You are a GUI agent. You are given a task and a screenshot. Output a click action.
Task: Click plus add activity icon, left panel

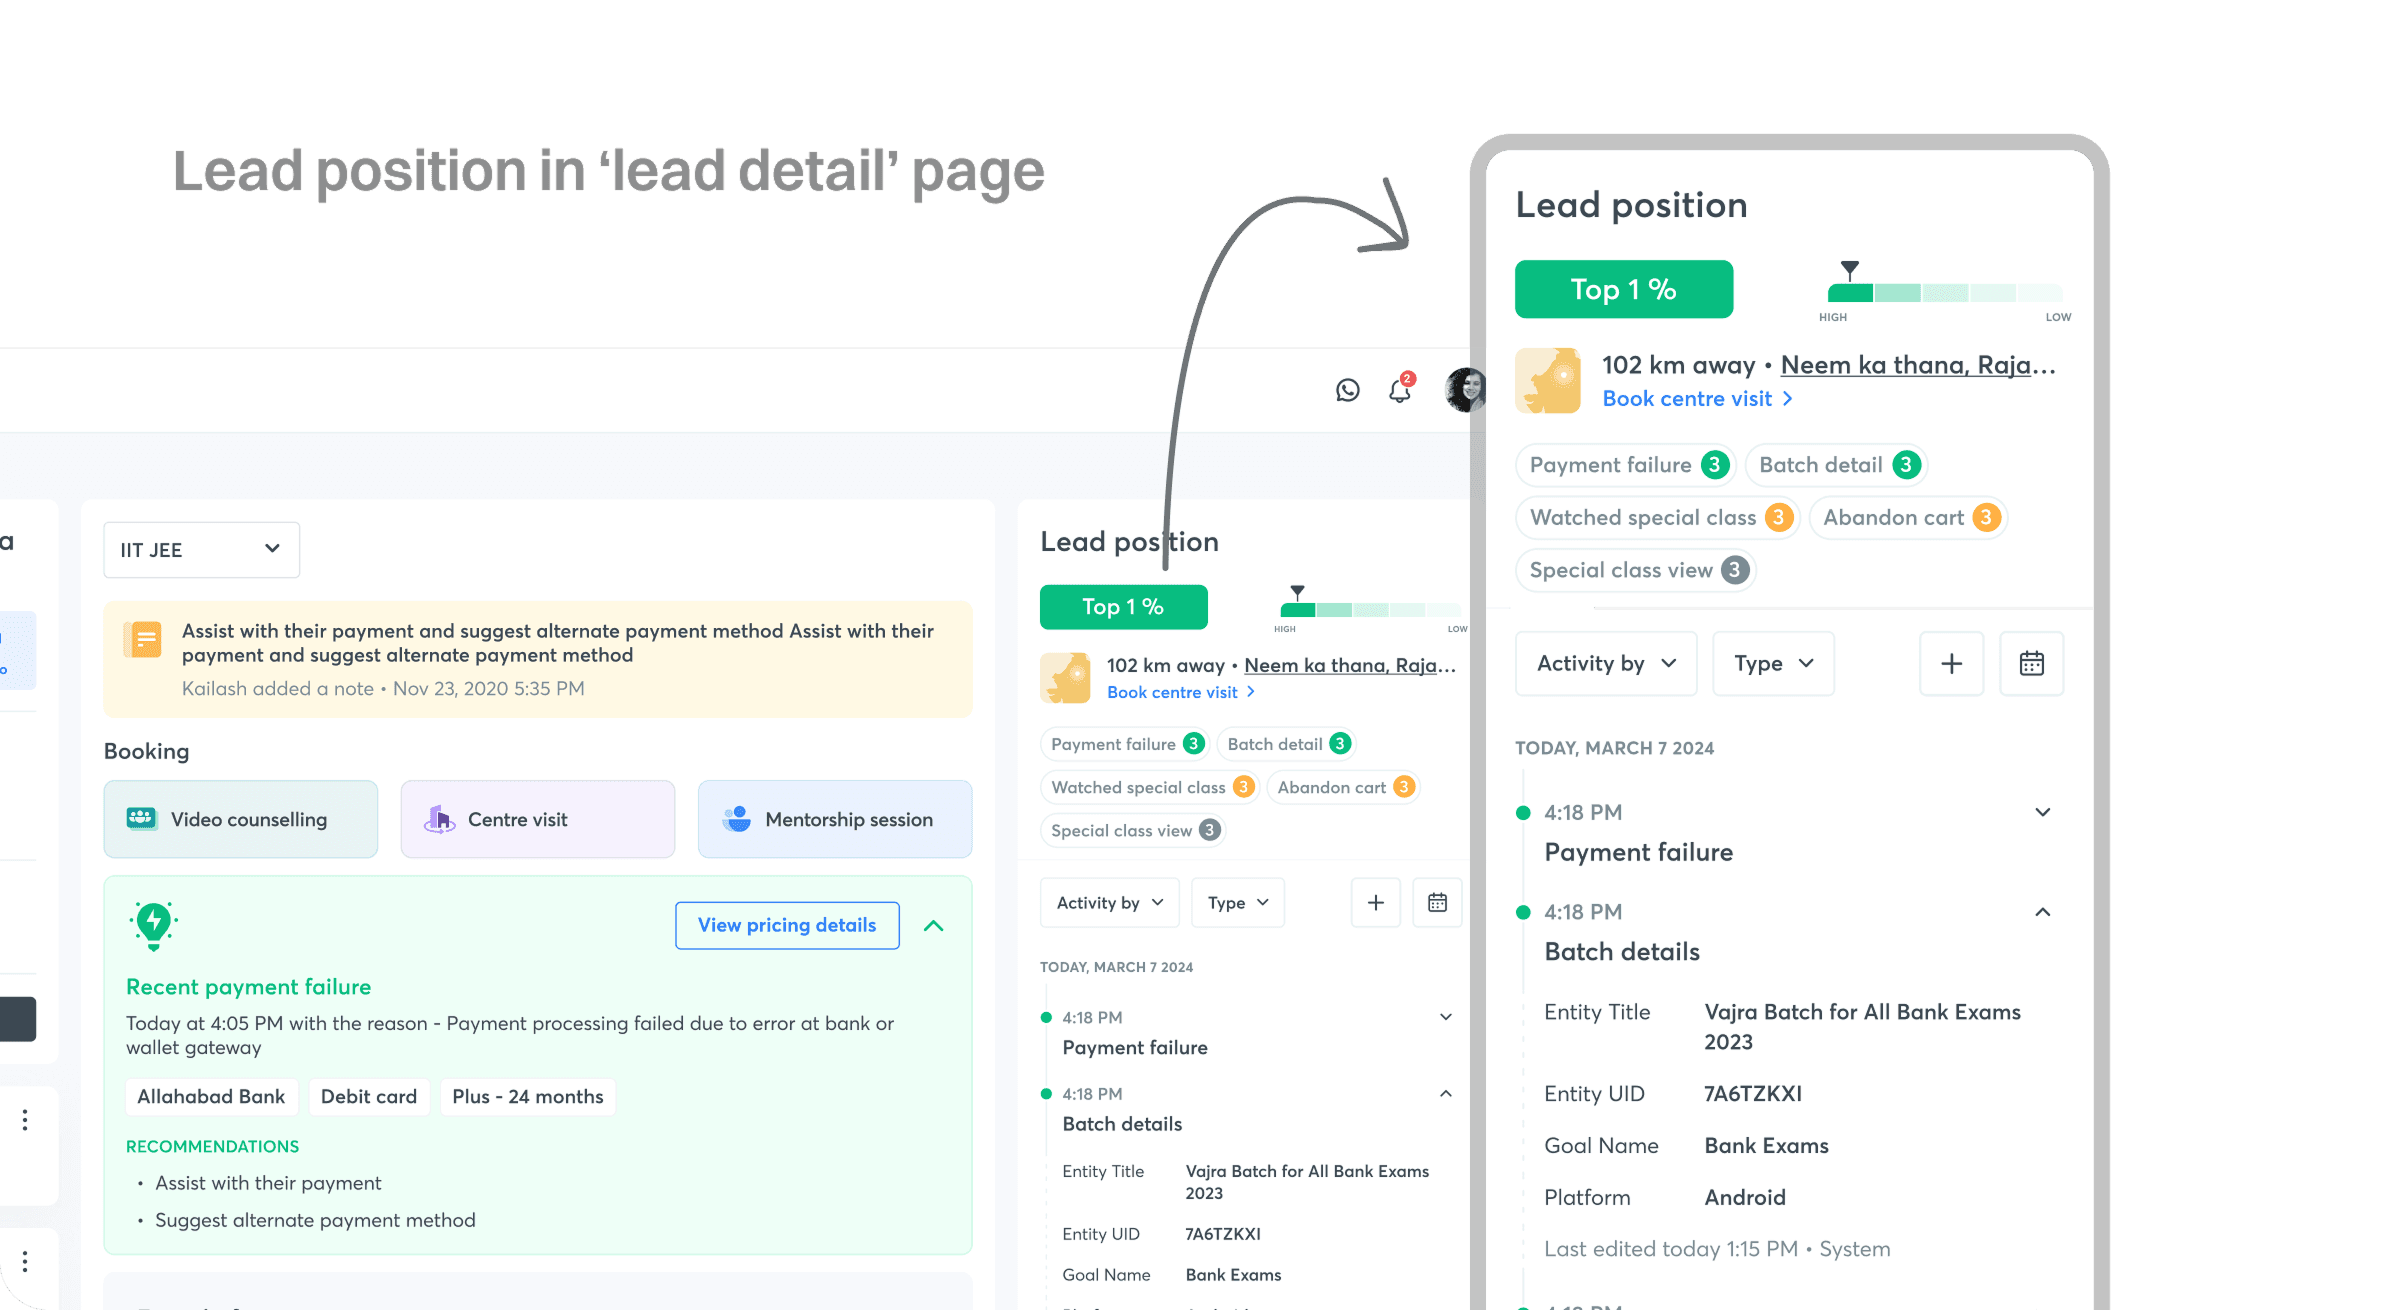[1376, 903]
